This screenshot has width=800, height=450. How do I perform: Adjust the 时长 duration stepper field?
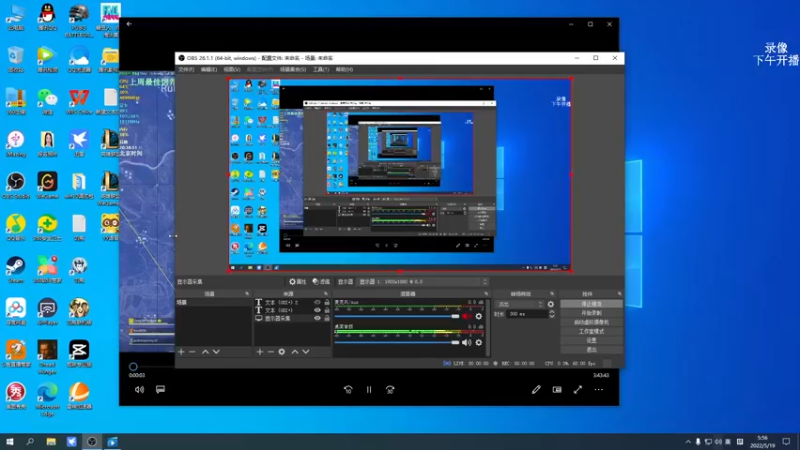pyautogui.click(x=528, y=314)
